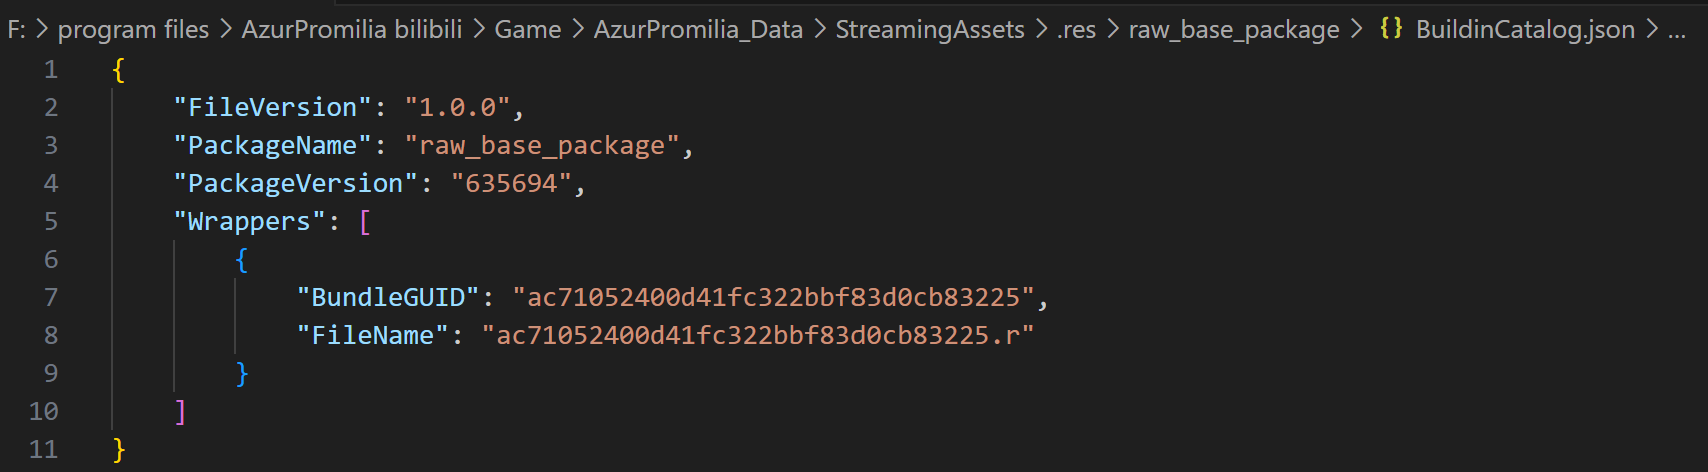The height and width of the screenshot is (472, 1708).
Task: Click the opening bracket after "Wrappers"
Action: pyautogui.click(x=365, y=221)
